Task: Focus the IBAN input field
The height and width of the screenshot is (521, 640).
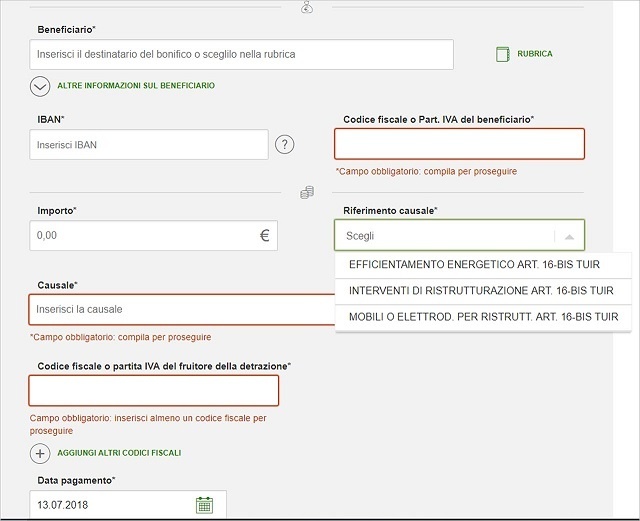Action: click(148, 145)
